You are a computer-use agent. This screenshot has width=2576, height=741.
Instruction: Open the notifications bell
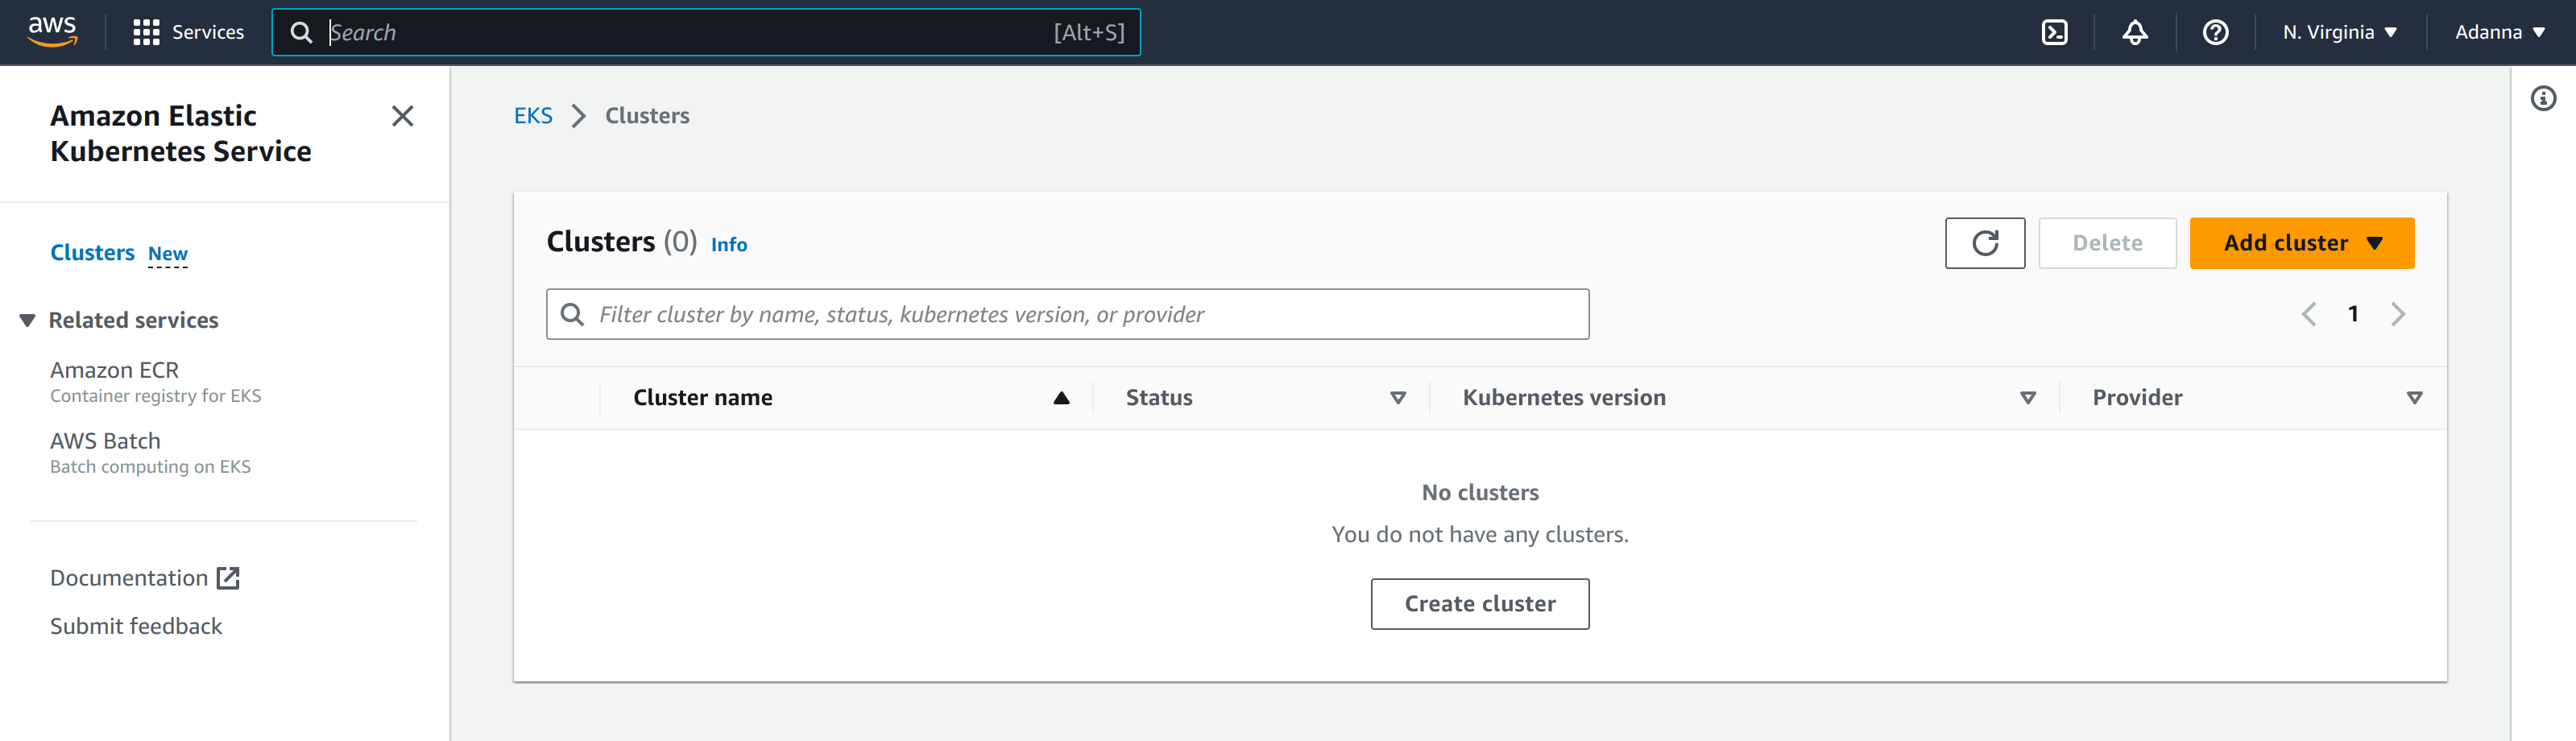(2135, 32)
